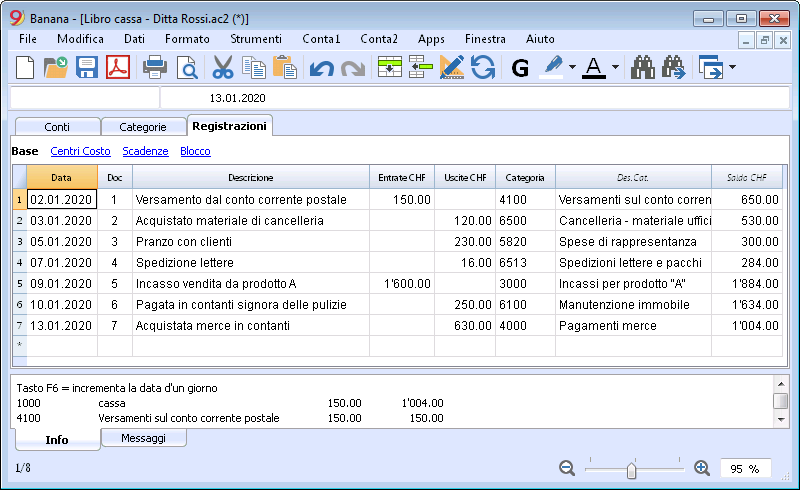This screenshot has height=490, width=800.
Task: Open the Strumenti menu
Action: [x=256, y=39]
